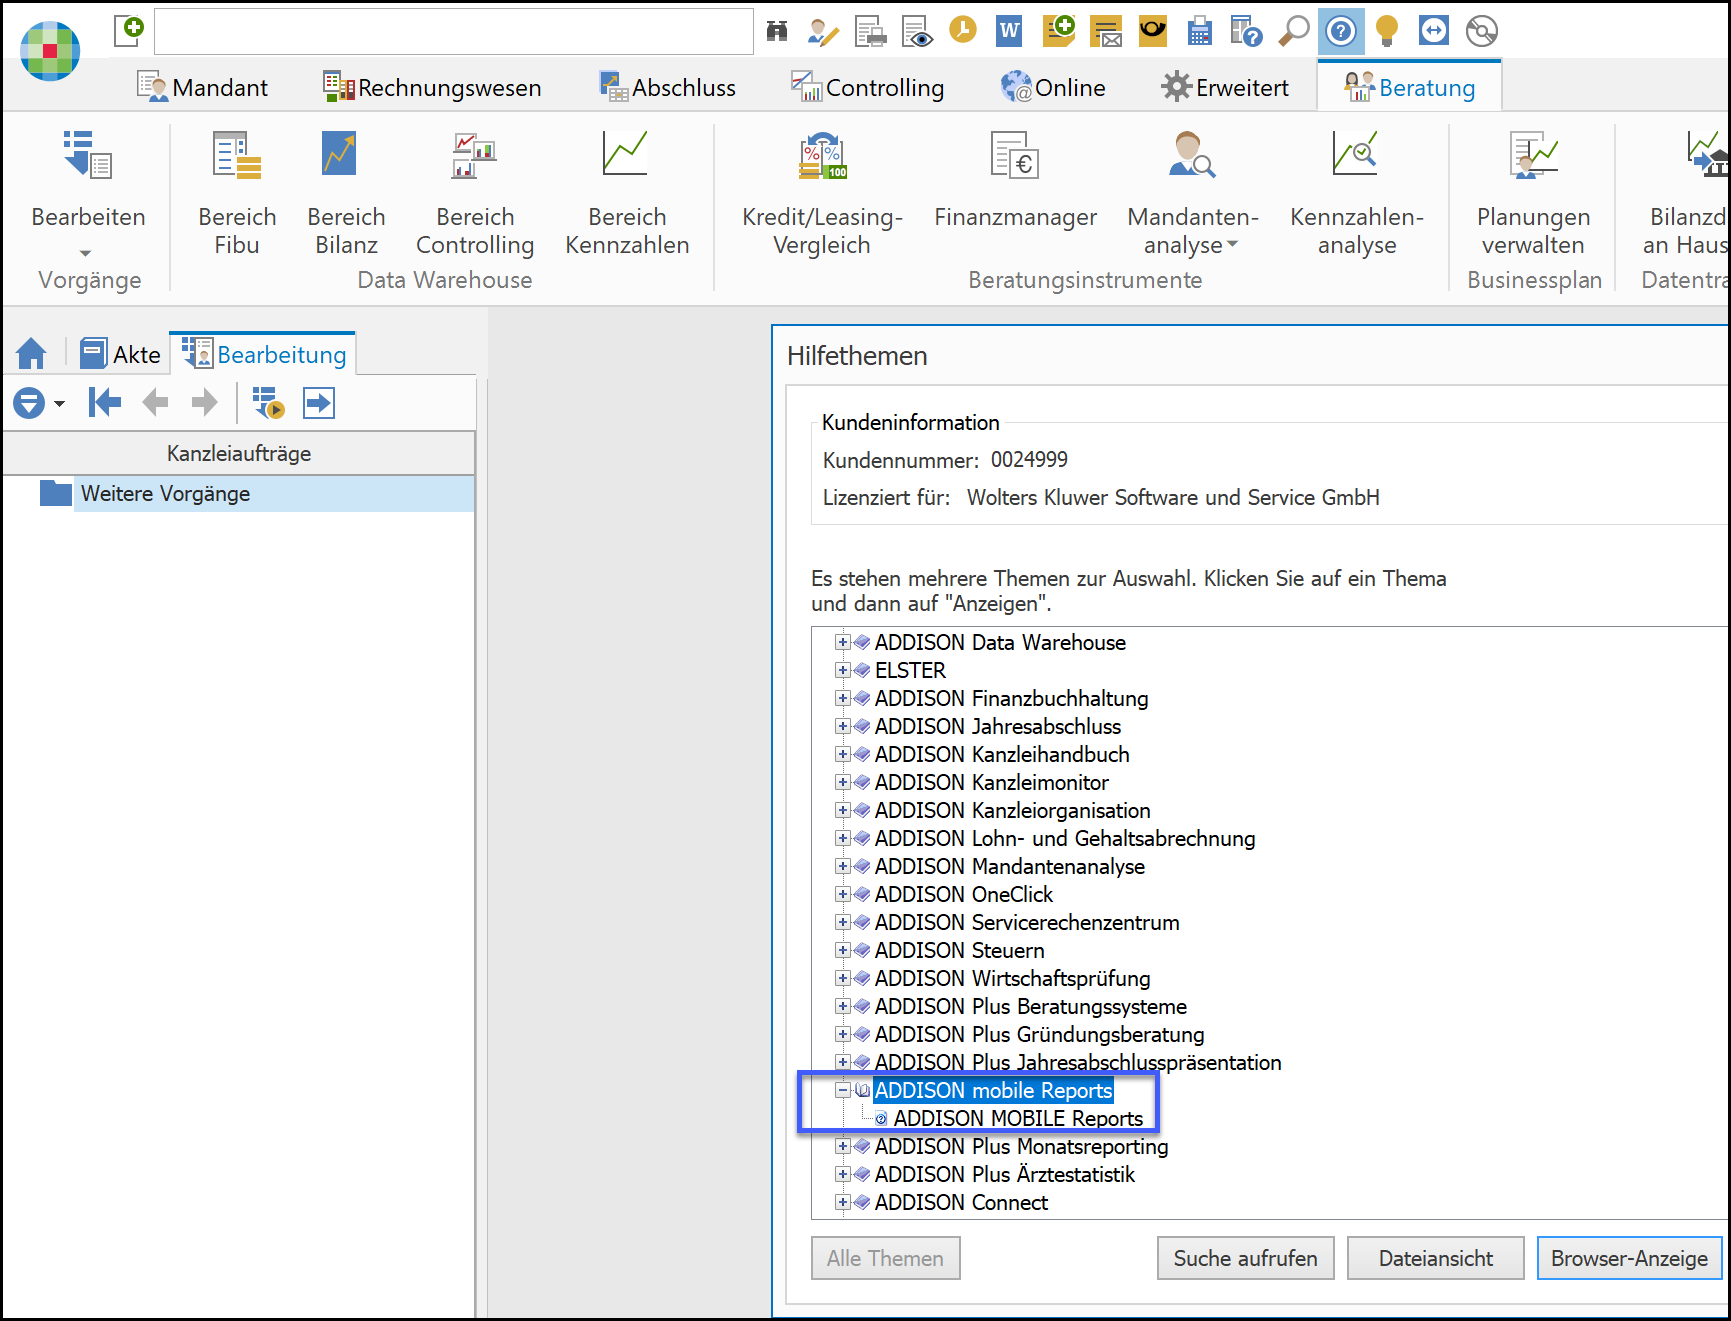1731x1321 pixels.
Task: Click the Bereich Fibu ribbon button
Action: tap(237, 195)
